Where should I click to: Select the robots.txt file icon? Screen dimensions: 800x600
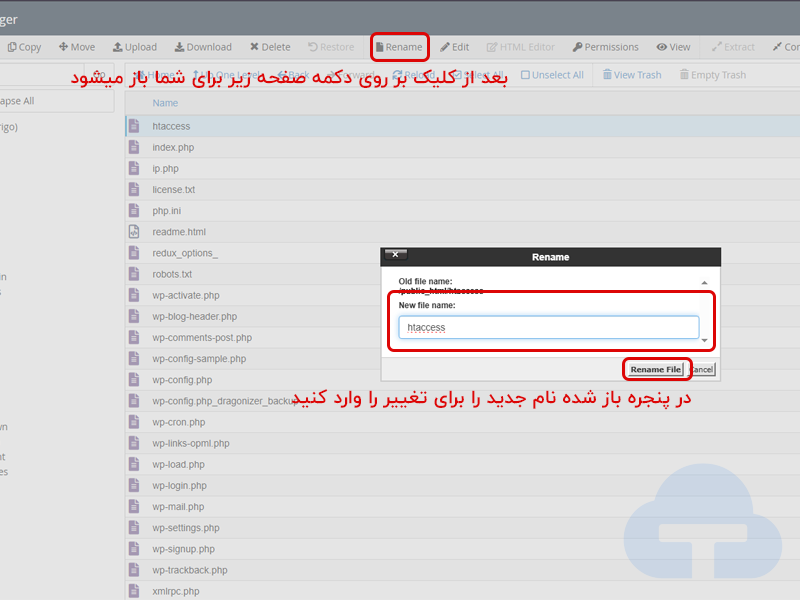(134, 274)
